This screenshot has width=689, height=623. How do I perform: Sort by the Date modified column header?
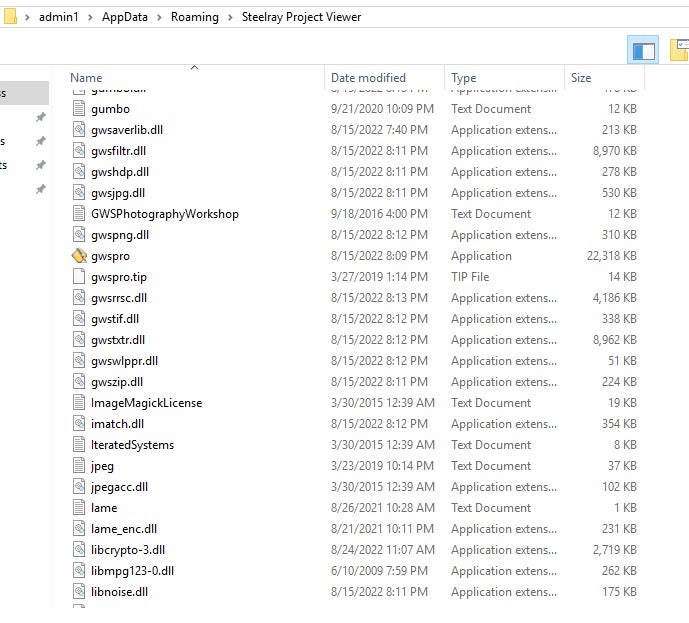tap(368, 78)
